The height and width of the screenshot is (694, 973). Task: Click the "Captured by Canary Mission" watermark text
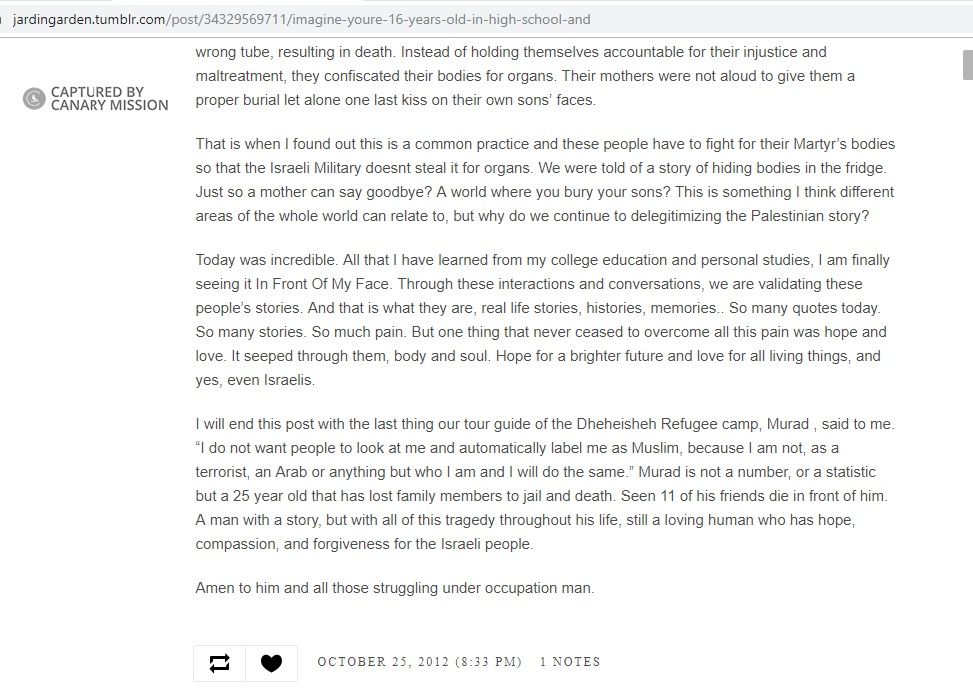point(109,98)
